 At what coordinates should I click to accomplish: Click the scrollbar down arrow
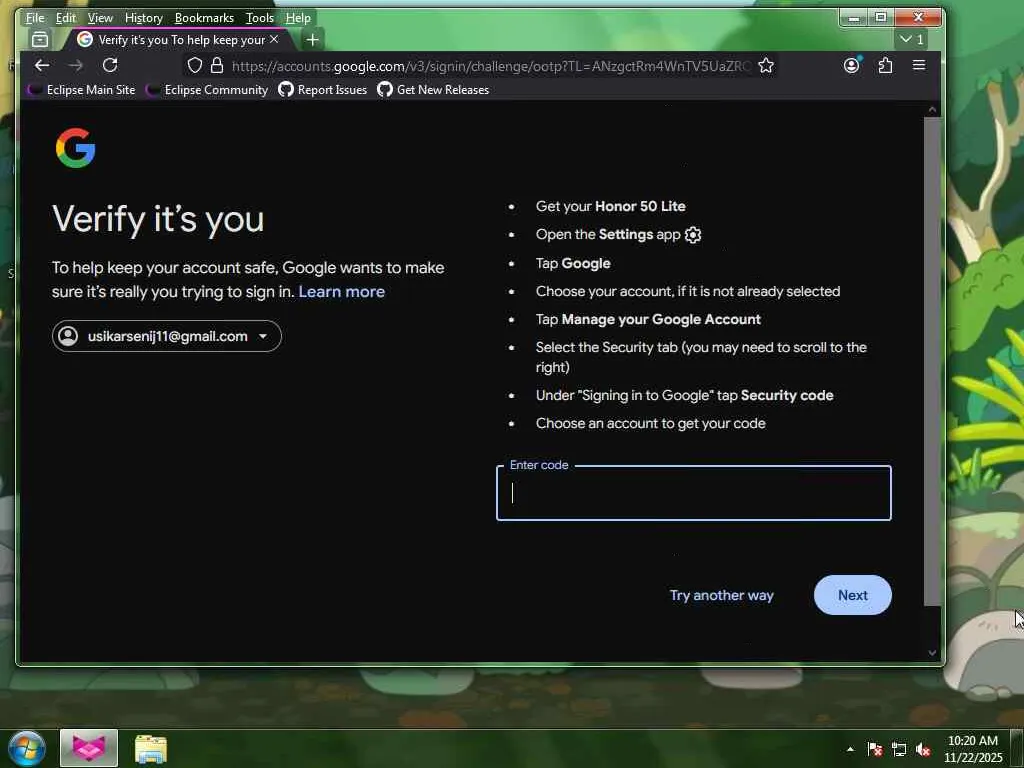[x=932, y=652]
